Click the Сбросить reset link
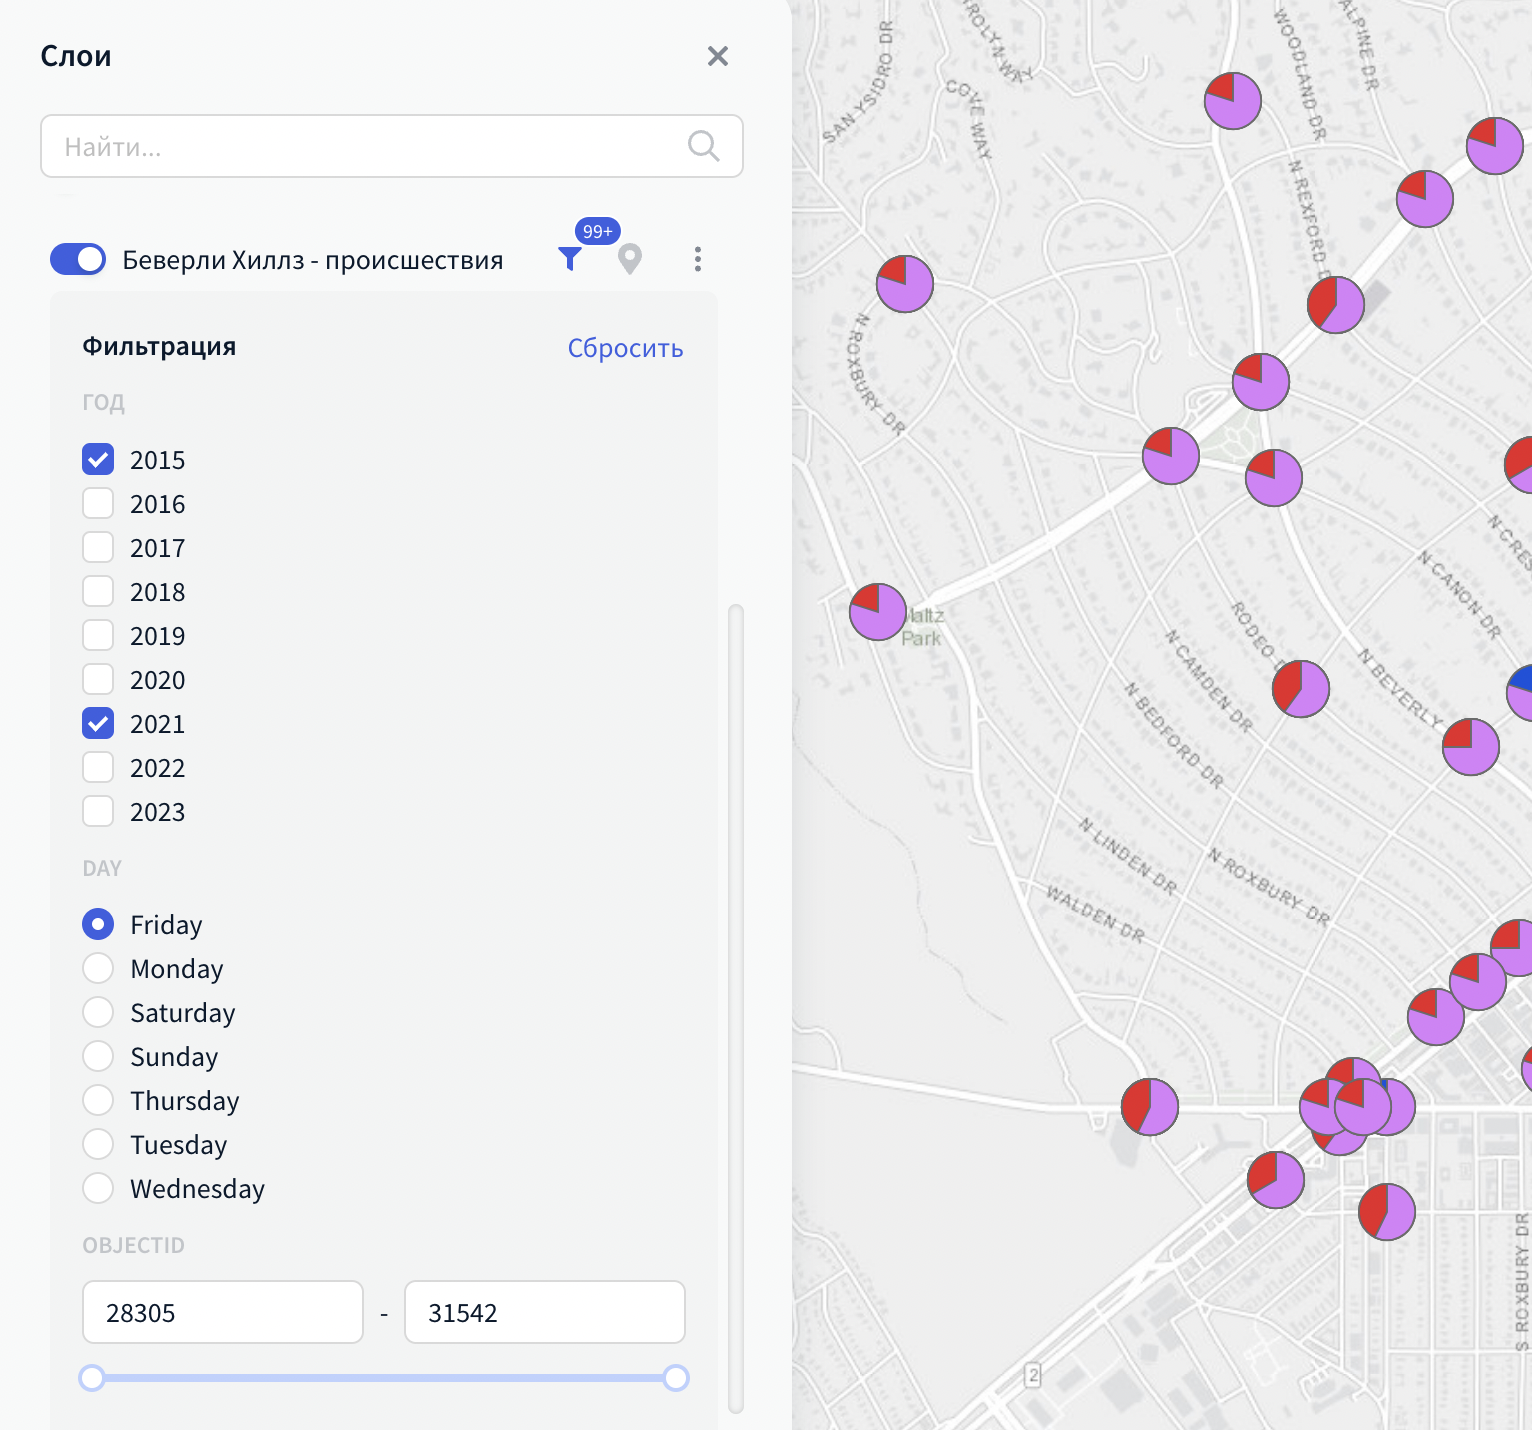This screenshot has height=1430, width=1532. coord(625,348)
